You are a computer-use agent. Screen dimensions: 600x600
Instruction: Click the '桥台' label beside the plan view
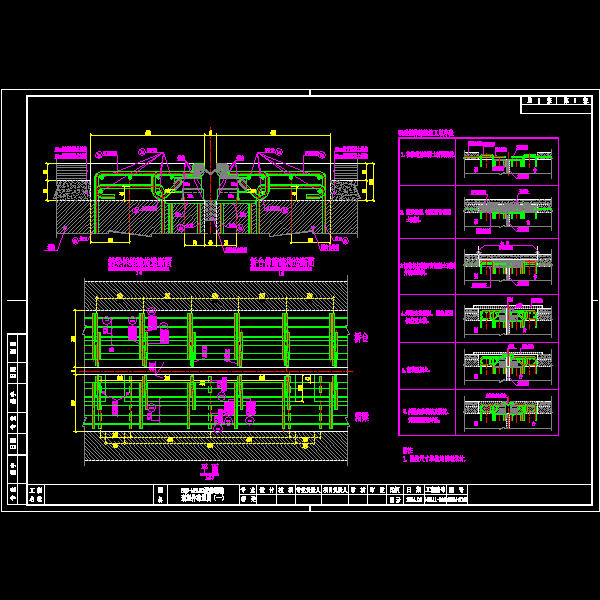tap(361, 338)
